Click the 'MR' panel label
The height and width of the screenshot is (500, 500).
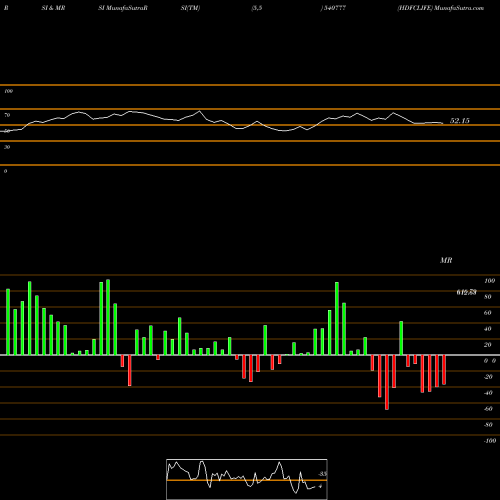coord(446,260)
